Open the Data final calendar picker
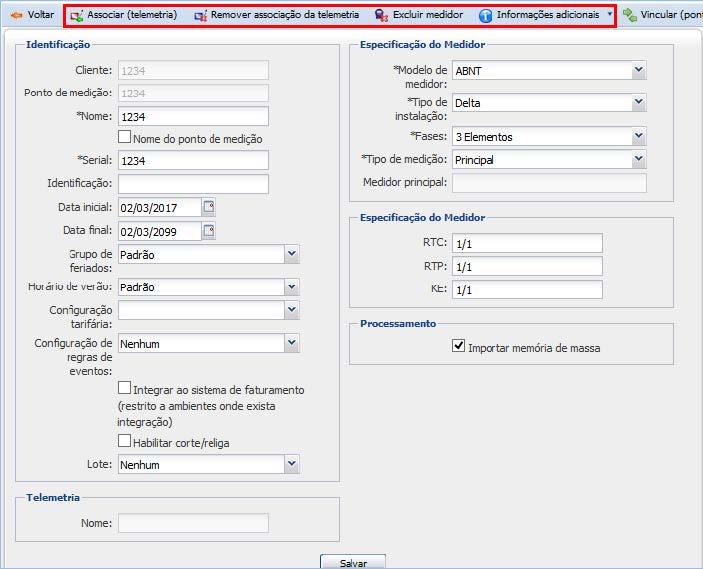 pyautogui.click(x=209, y=231)
